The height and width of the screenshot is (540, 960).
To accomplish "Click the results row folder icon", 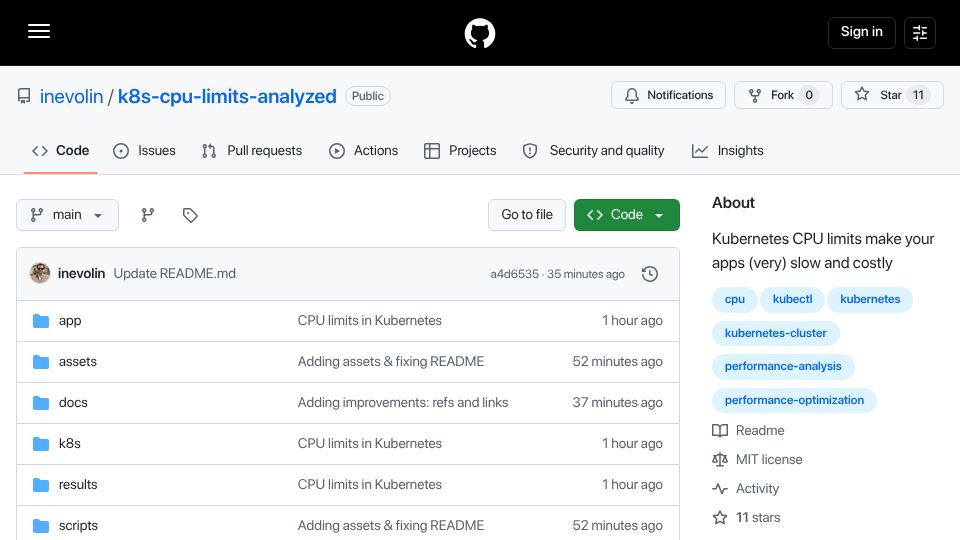I will point(41,485).
